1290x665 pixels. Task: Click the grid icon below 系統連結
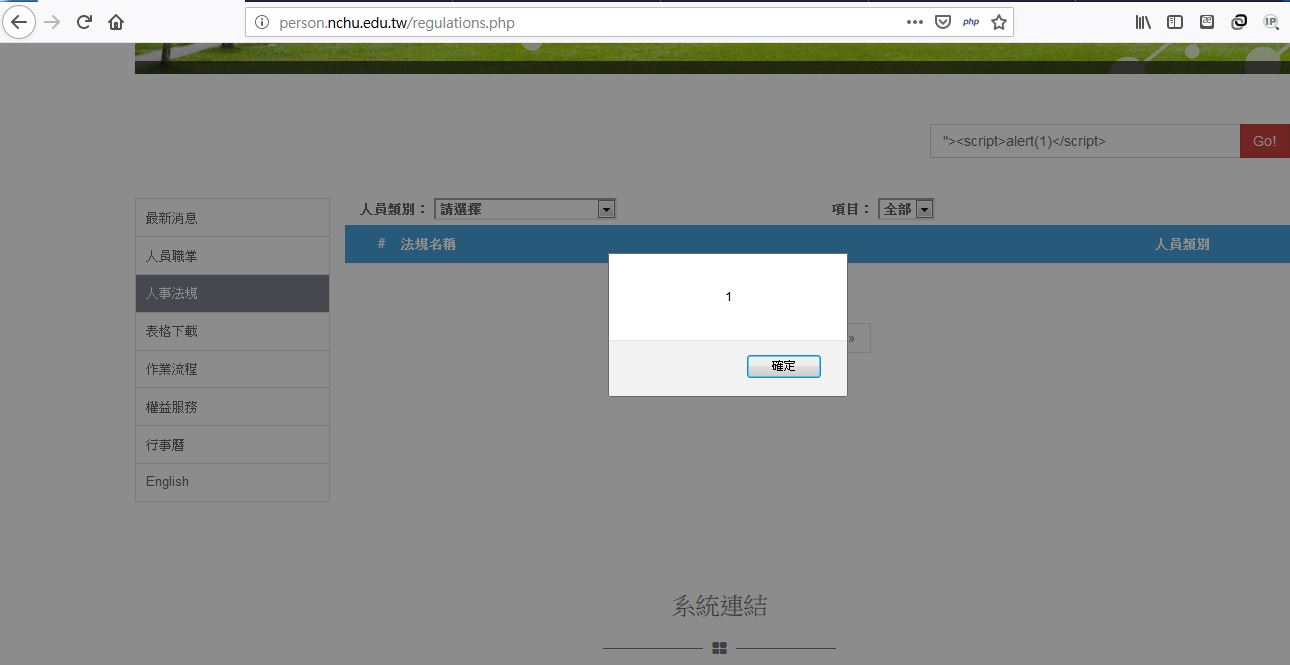[719, 648]
